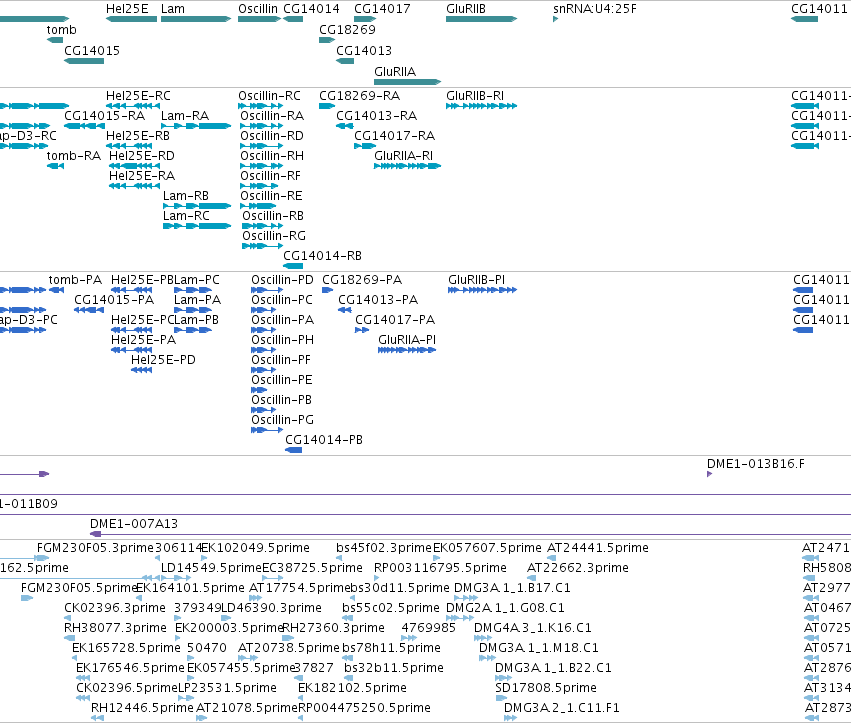851x723 pixels.
Task: Click the tomb gene label
Action: click(61, 29)
